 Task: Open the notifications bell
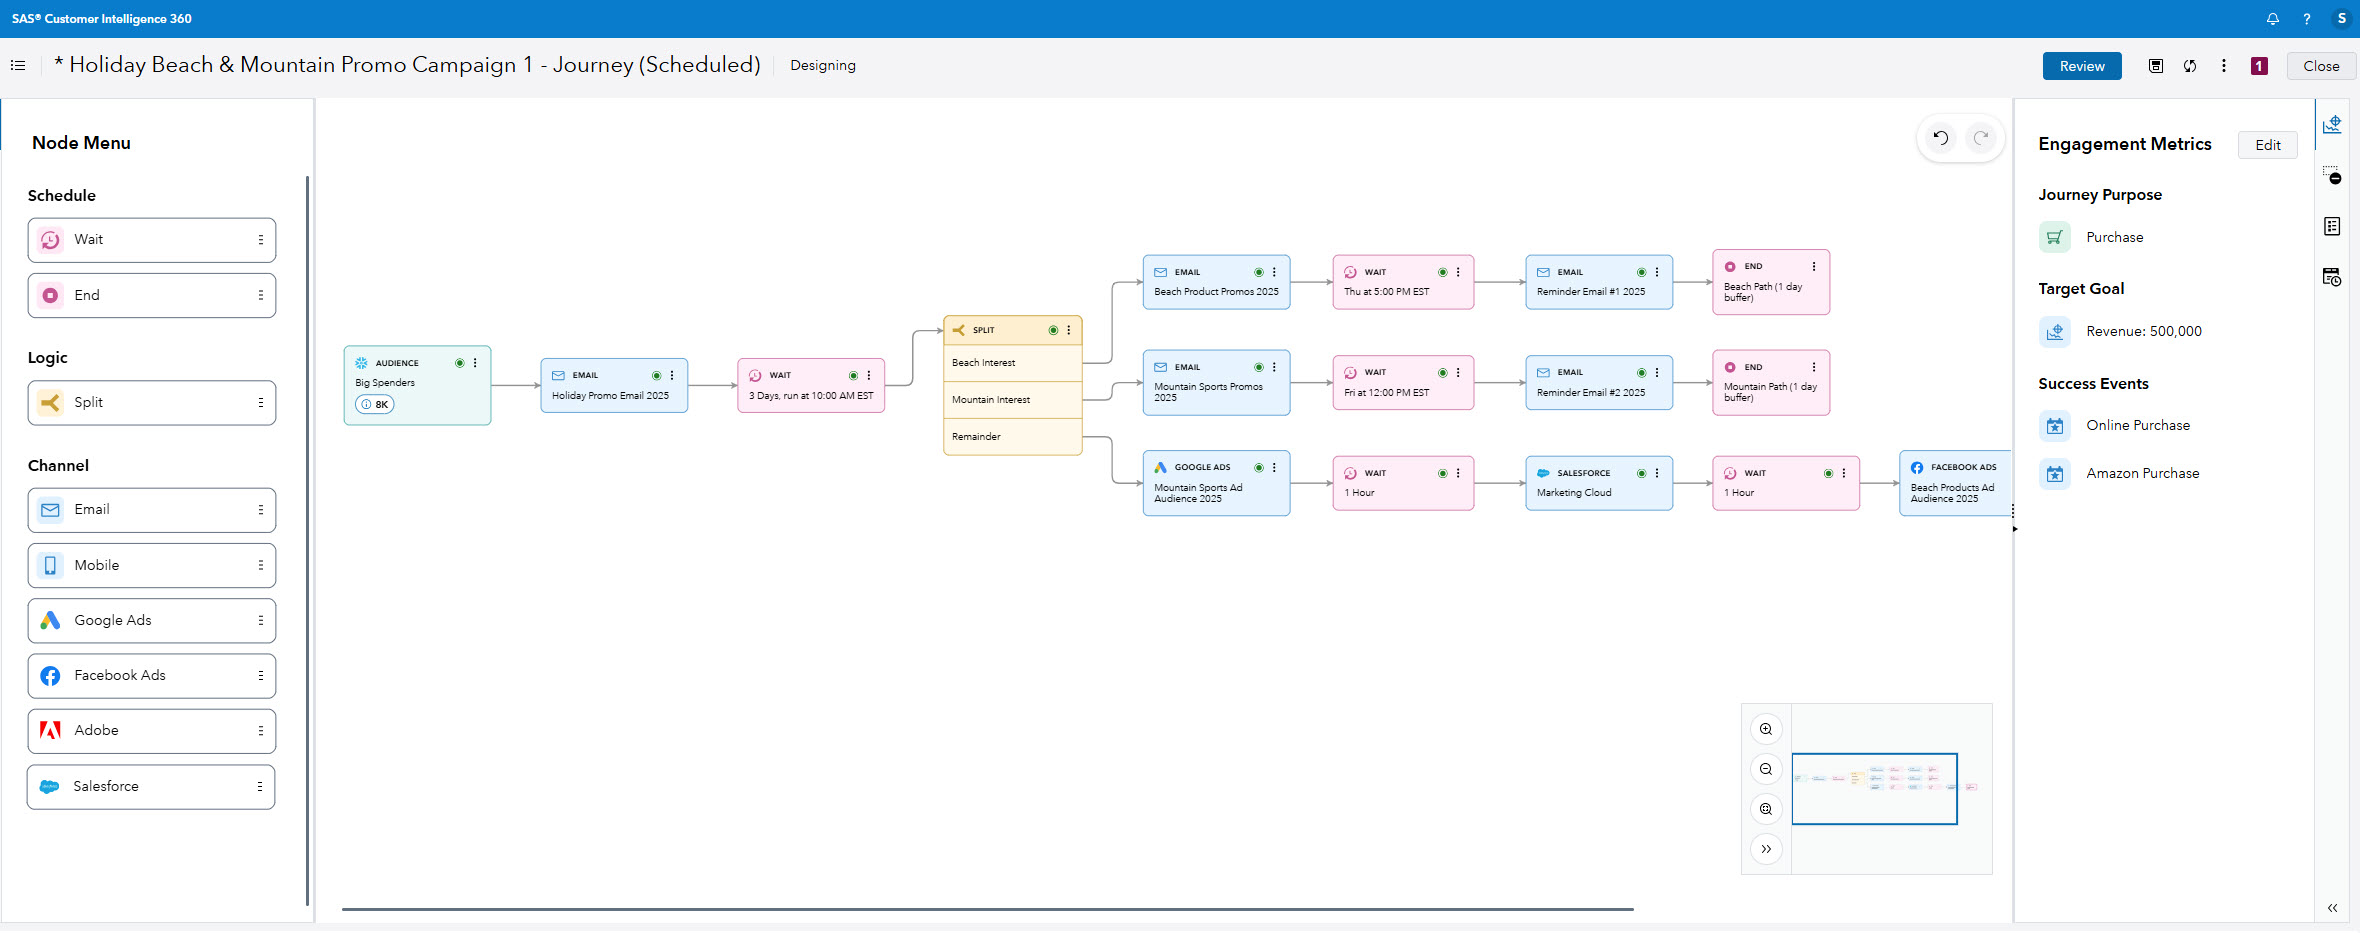[2273, 19]
